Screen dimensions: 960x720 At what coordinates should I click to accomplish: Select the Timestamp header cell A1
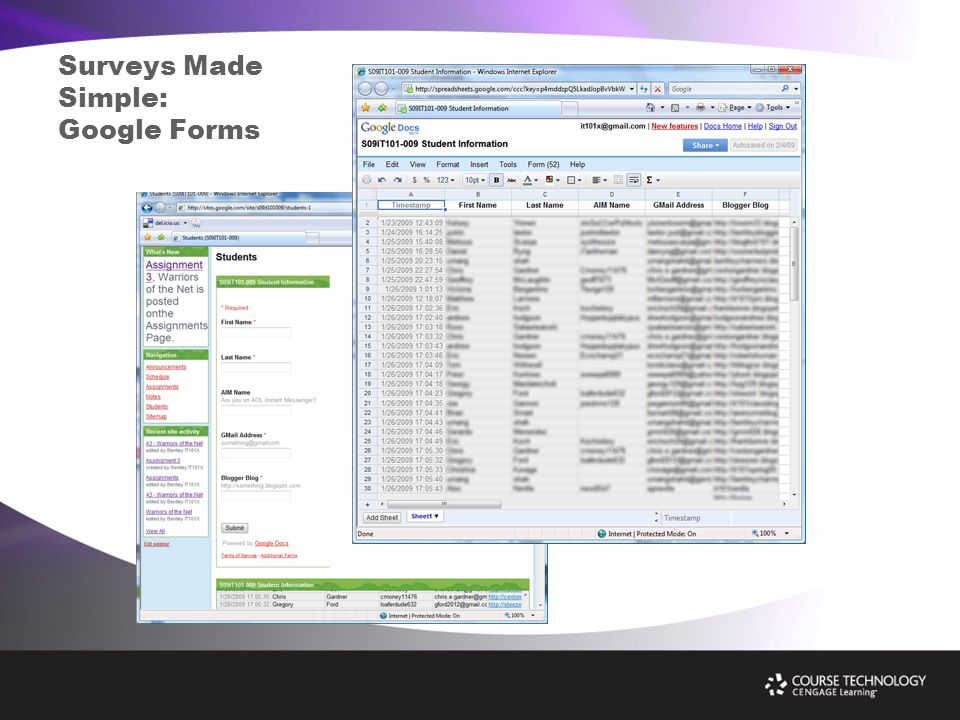click(x=411, y=205)
